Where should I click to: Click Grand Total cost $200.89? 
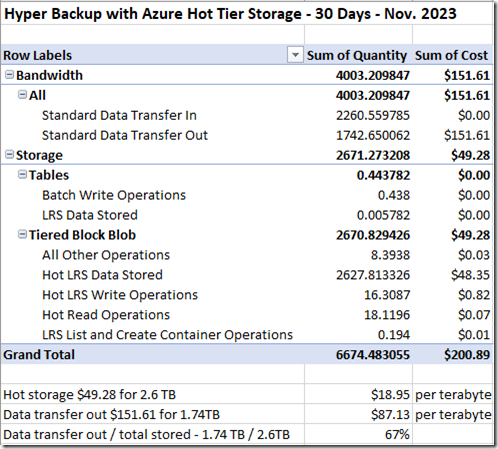click(x=467, y=355)
